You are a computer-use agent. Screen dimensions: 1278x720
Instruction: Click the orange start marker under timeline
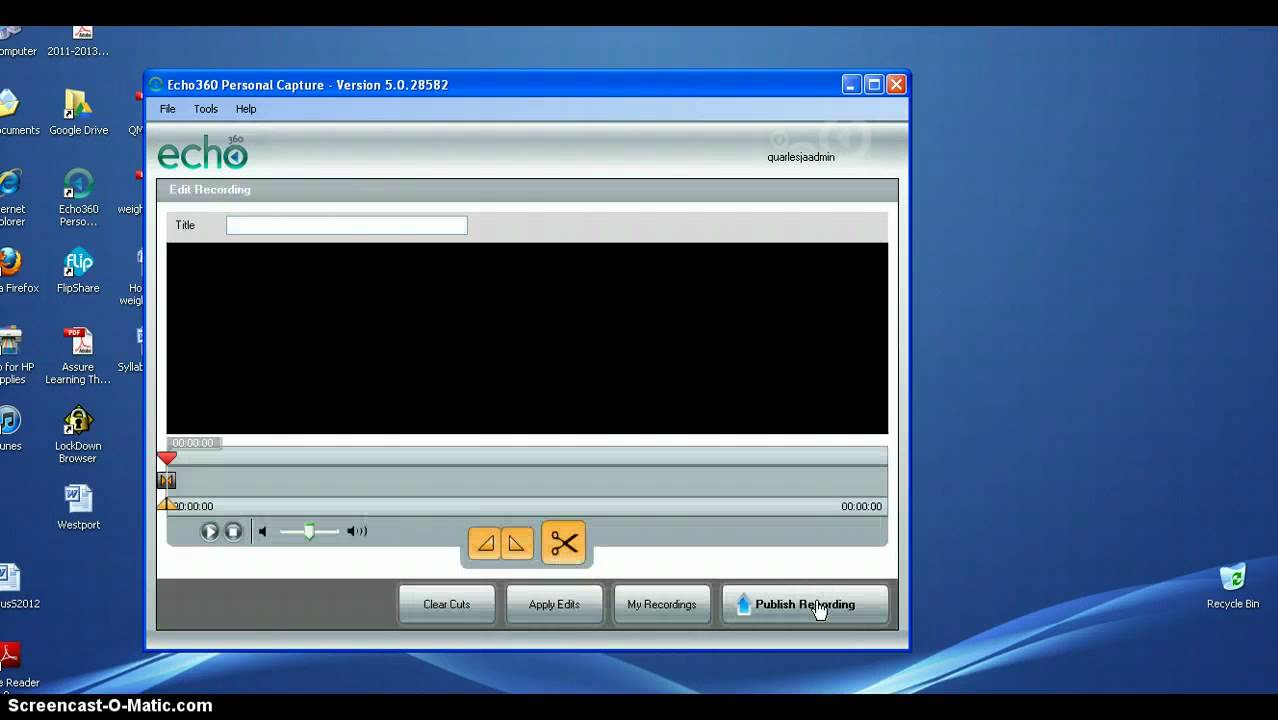coord(167,505)
